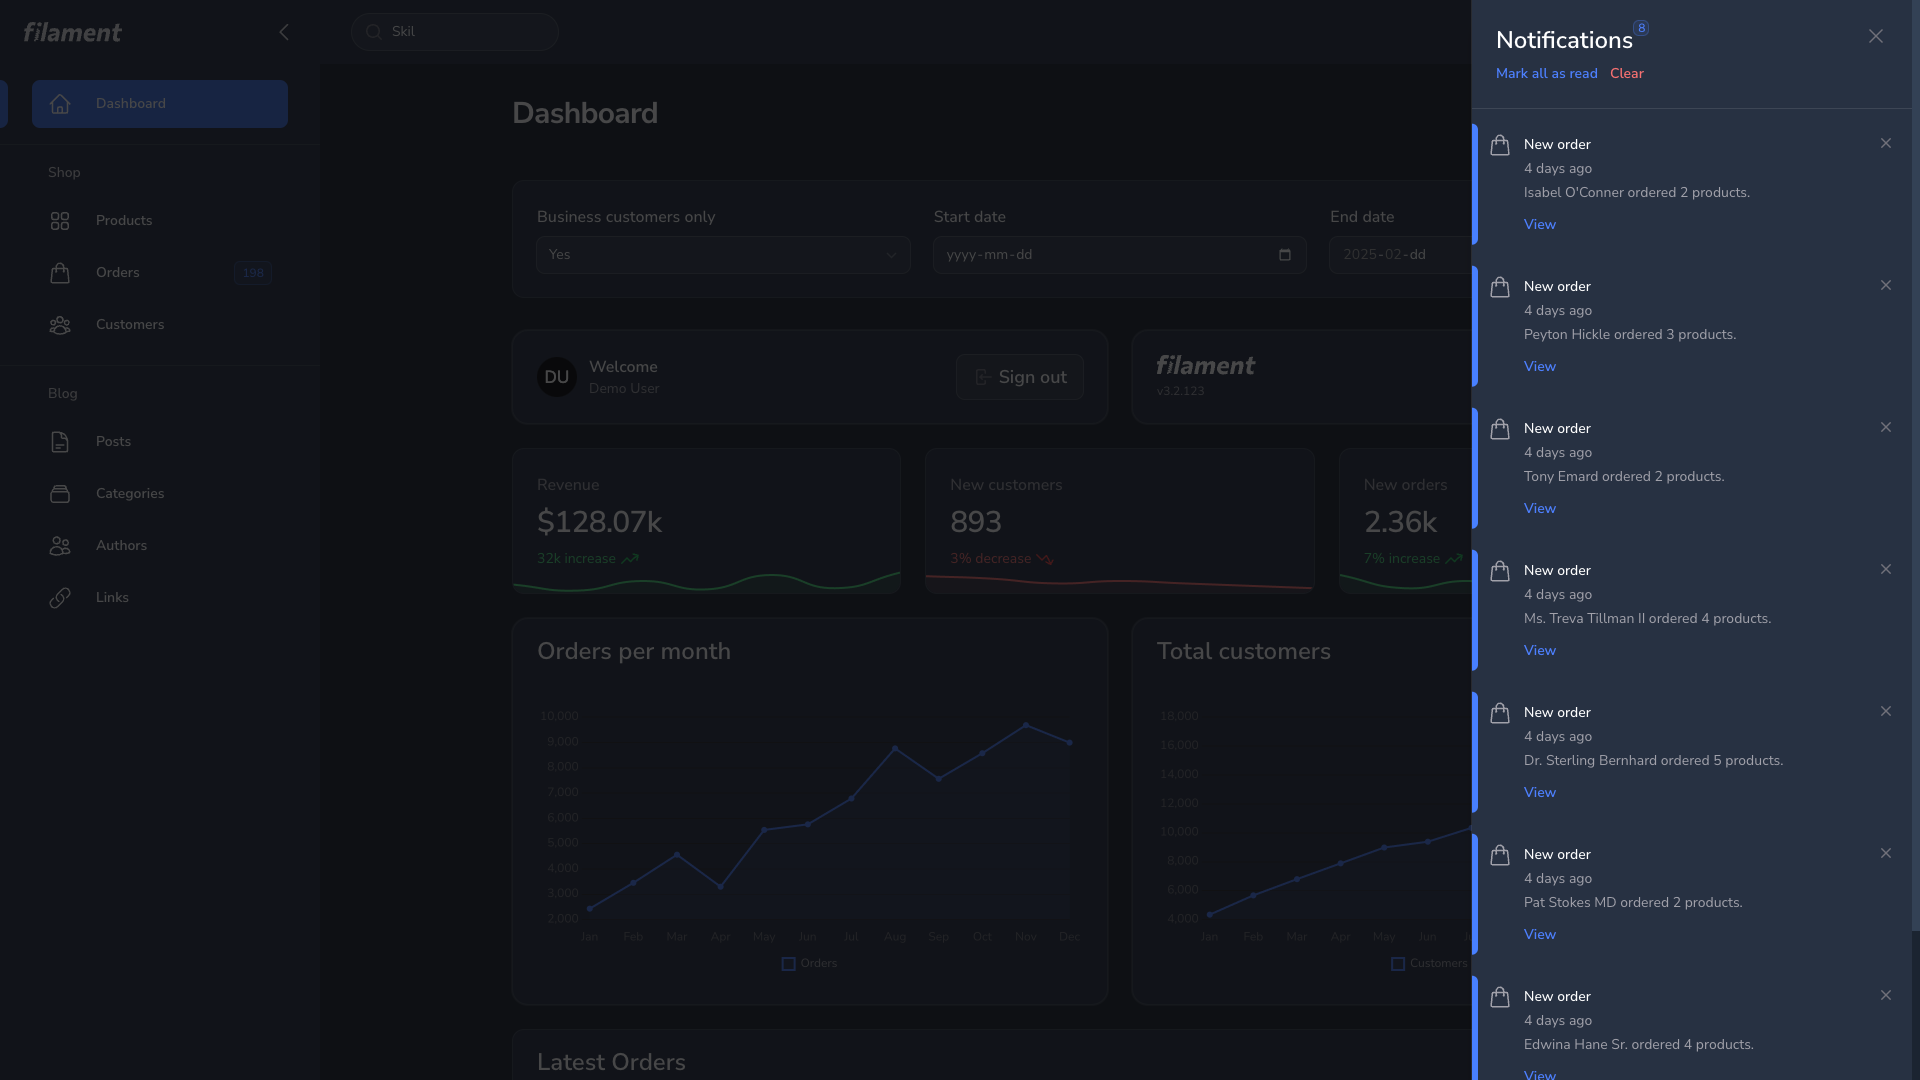This screenshot has width=1920, height=1080.
Task: Click the Customers group icon
Action: (60, 325)
